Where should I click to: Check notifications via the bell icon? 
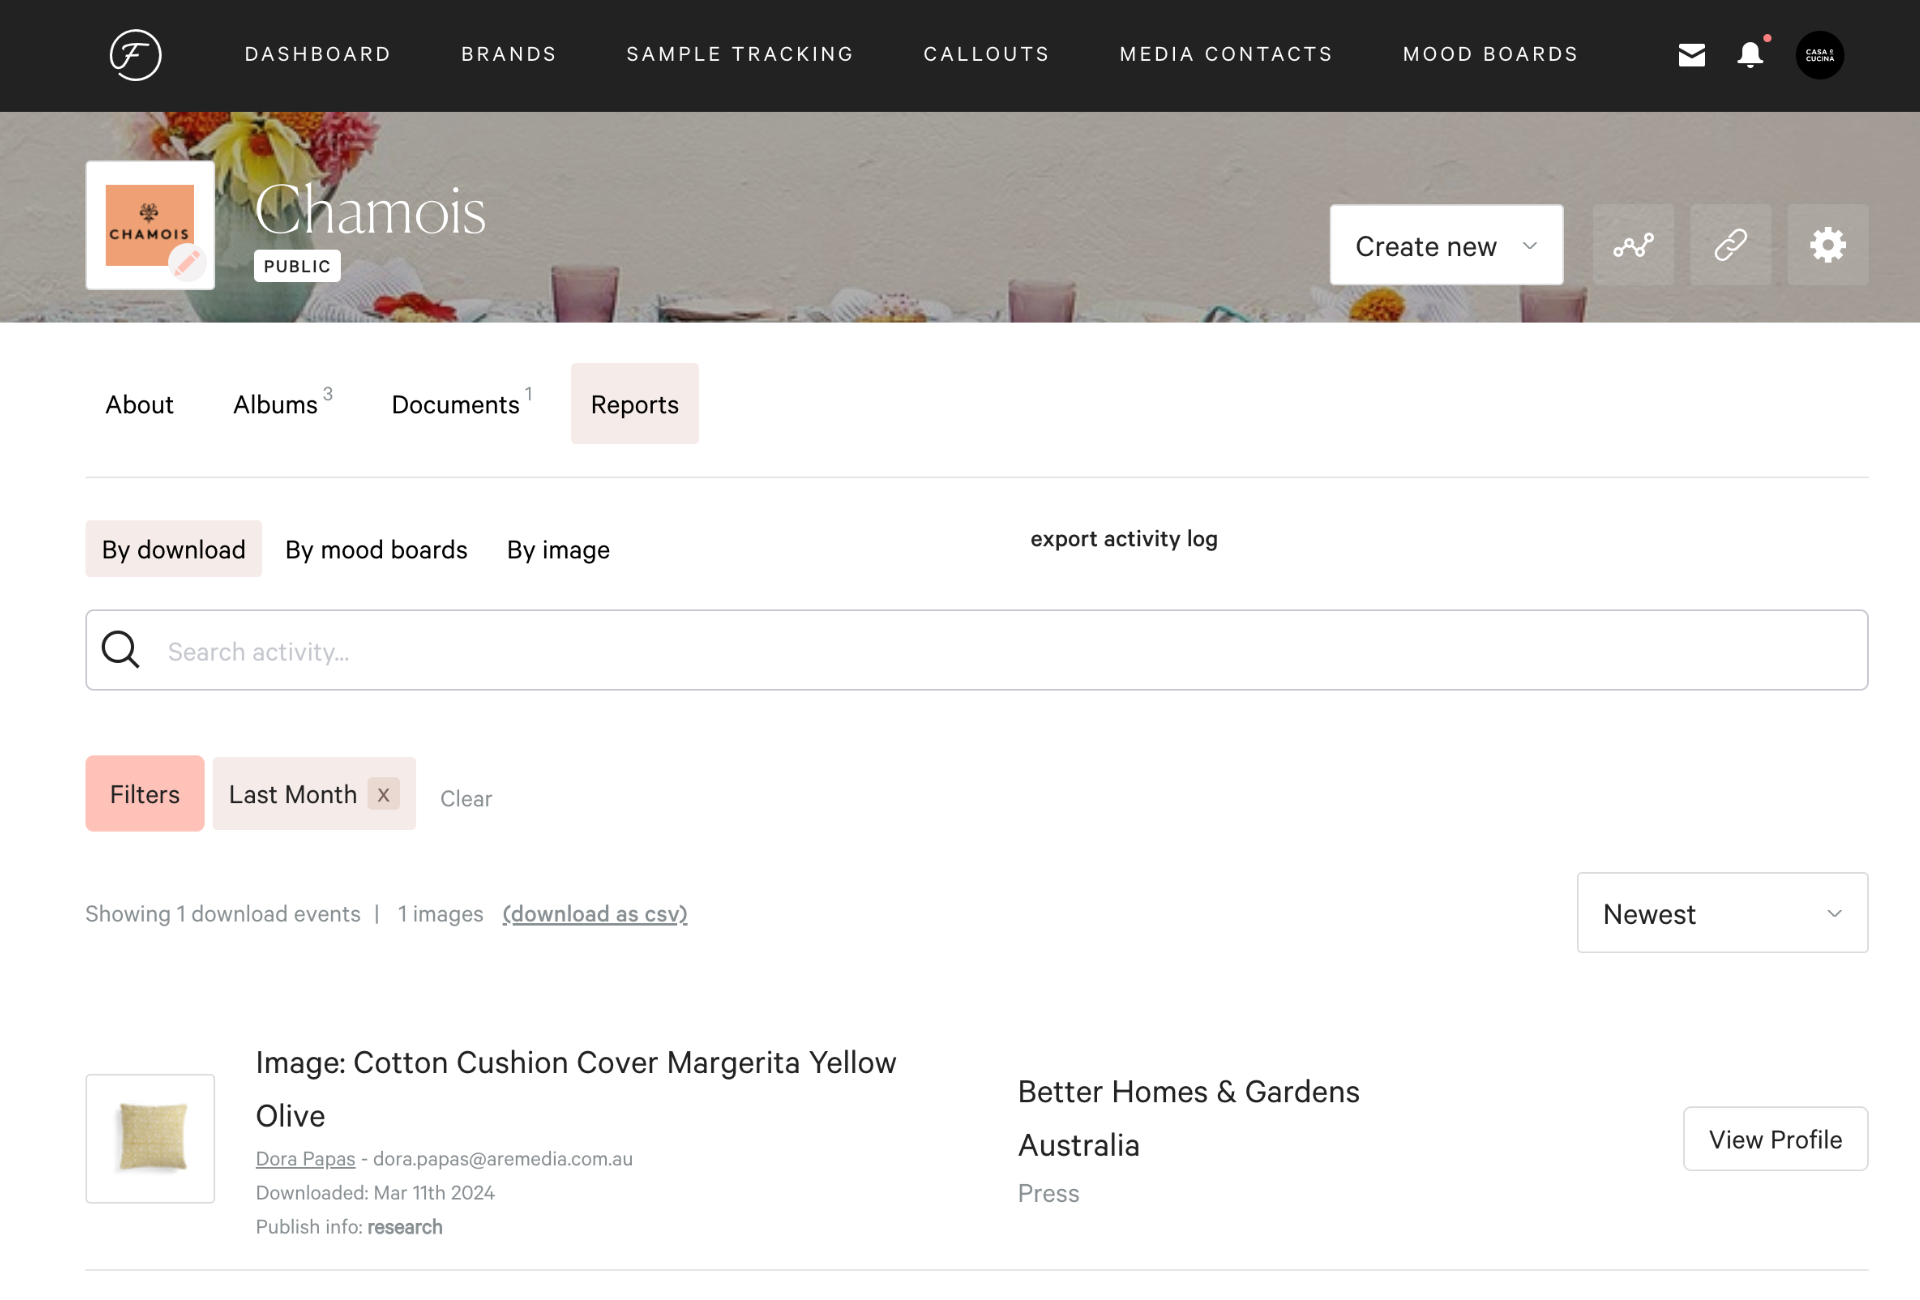(1749, 56)
